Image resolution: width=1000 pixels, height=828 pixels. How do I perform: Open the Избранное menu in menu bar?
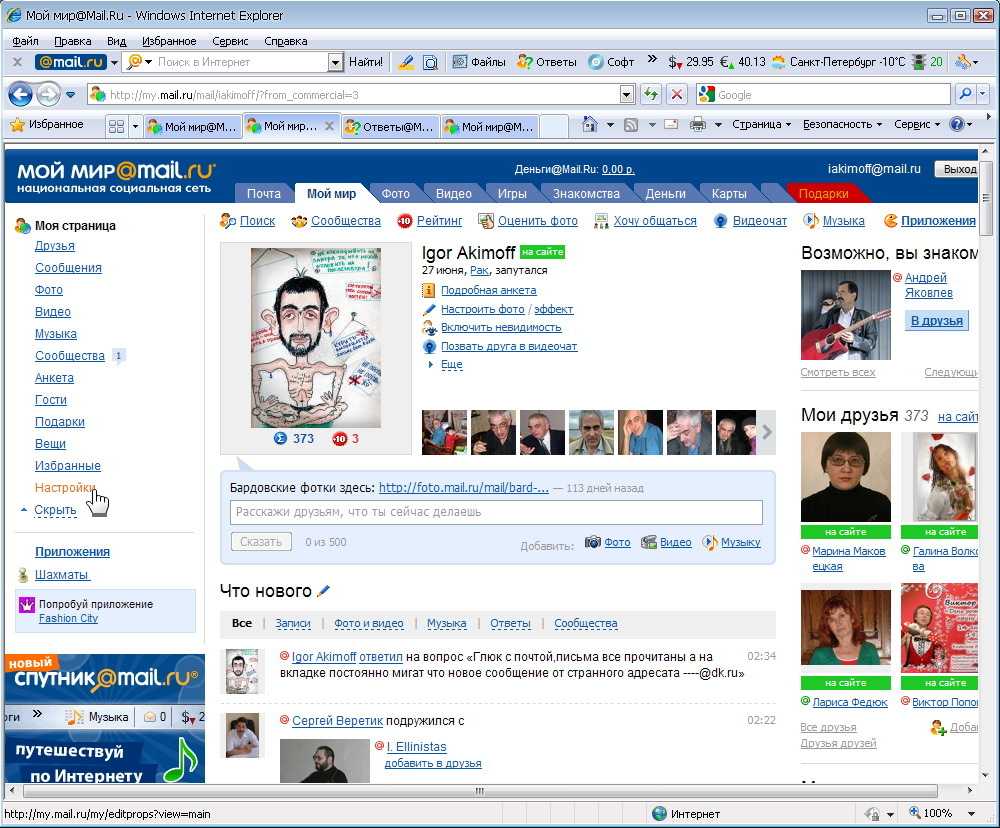point(169,41)
